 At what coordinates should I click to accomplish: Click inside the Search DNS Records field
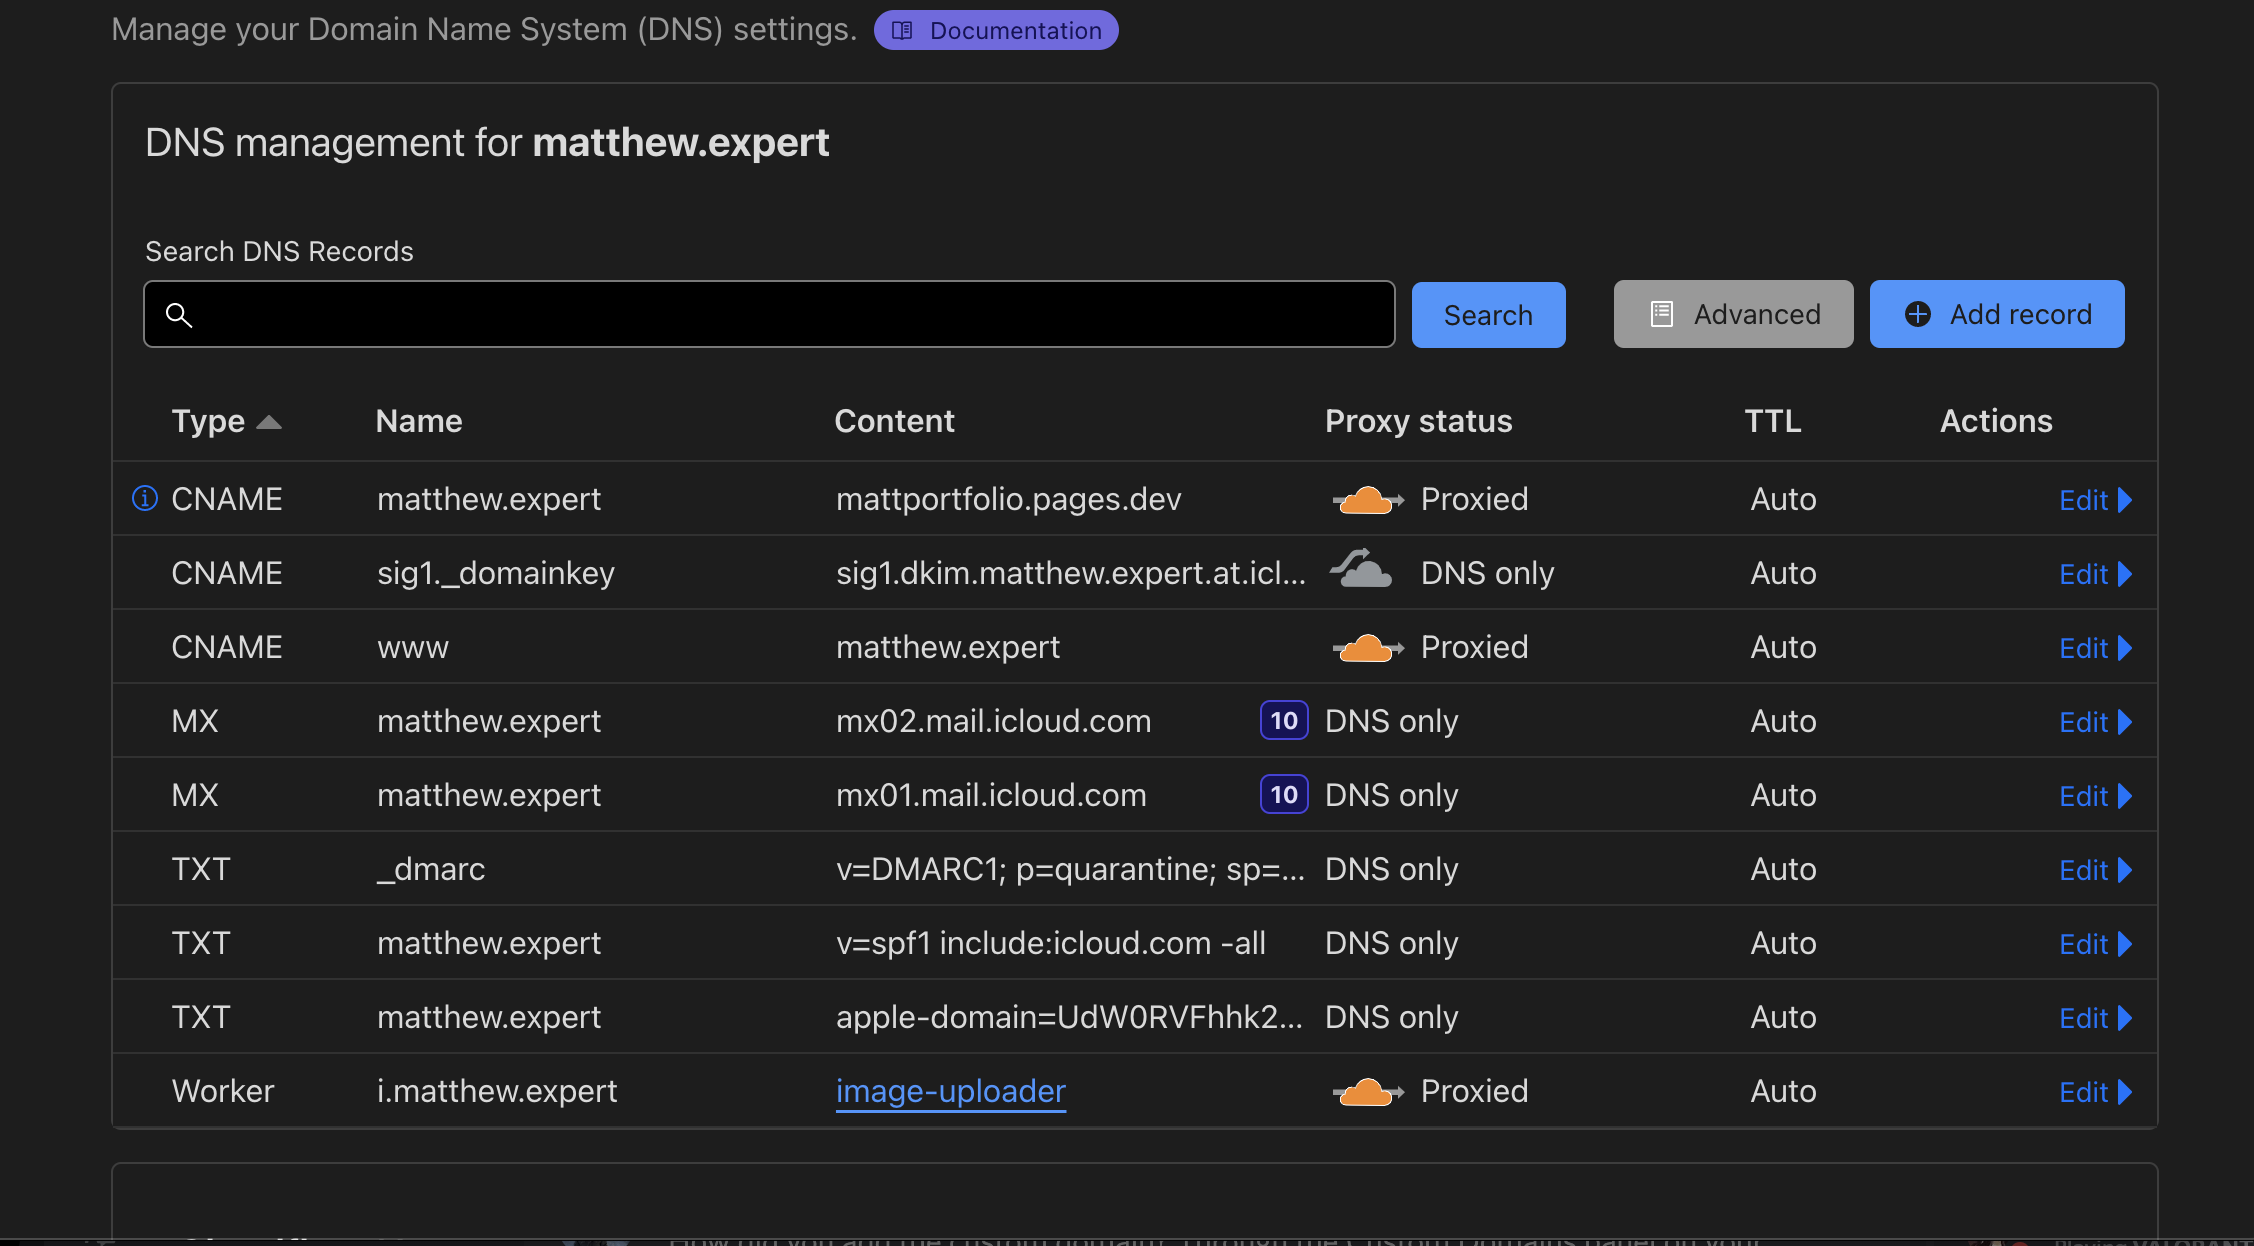pos(770,314)
